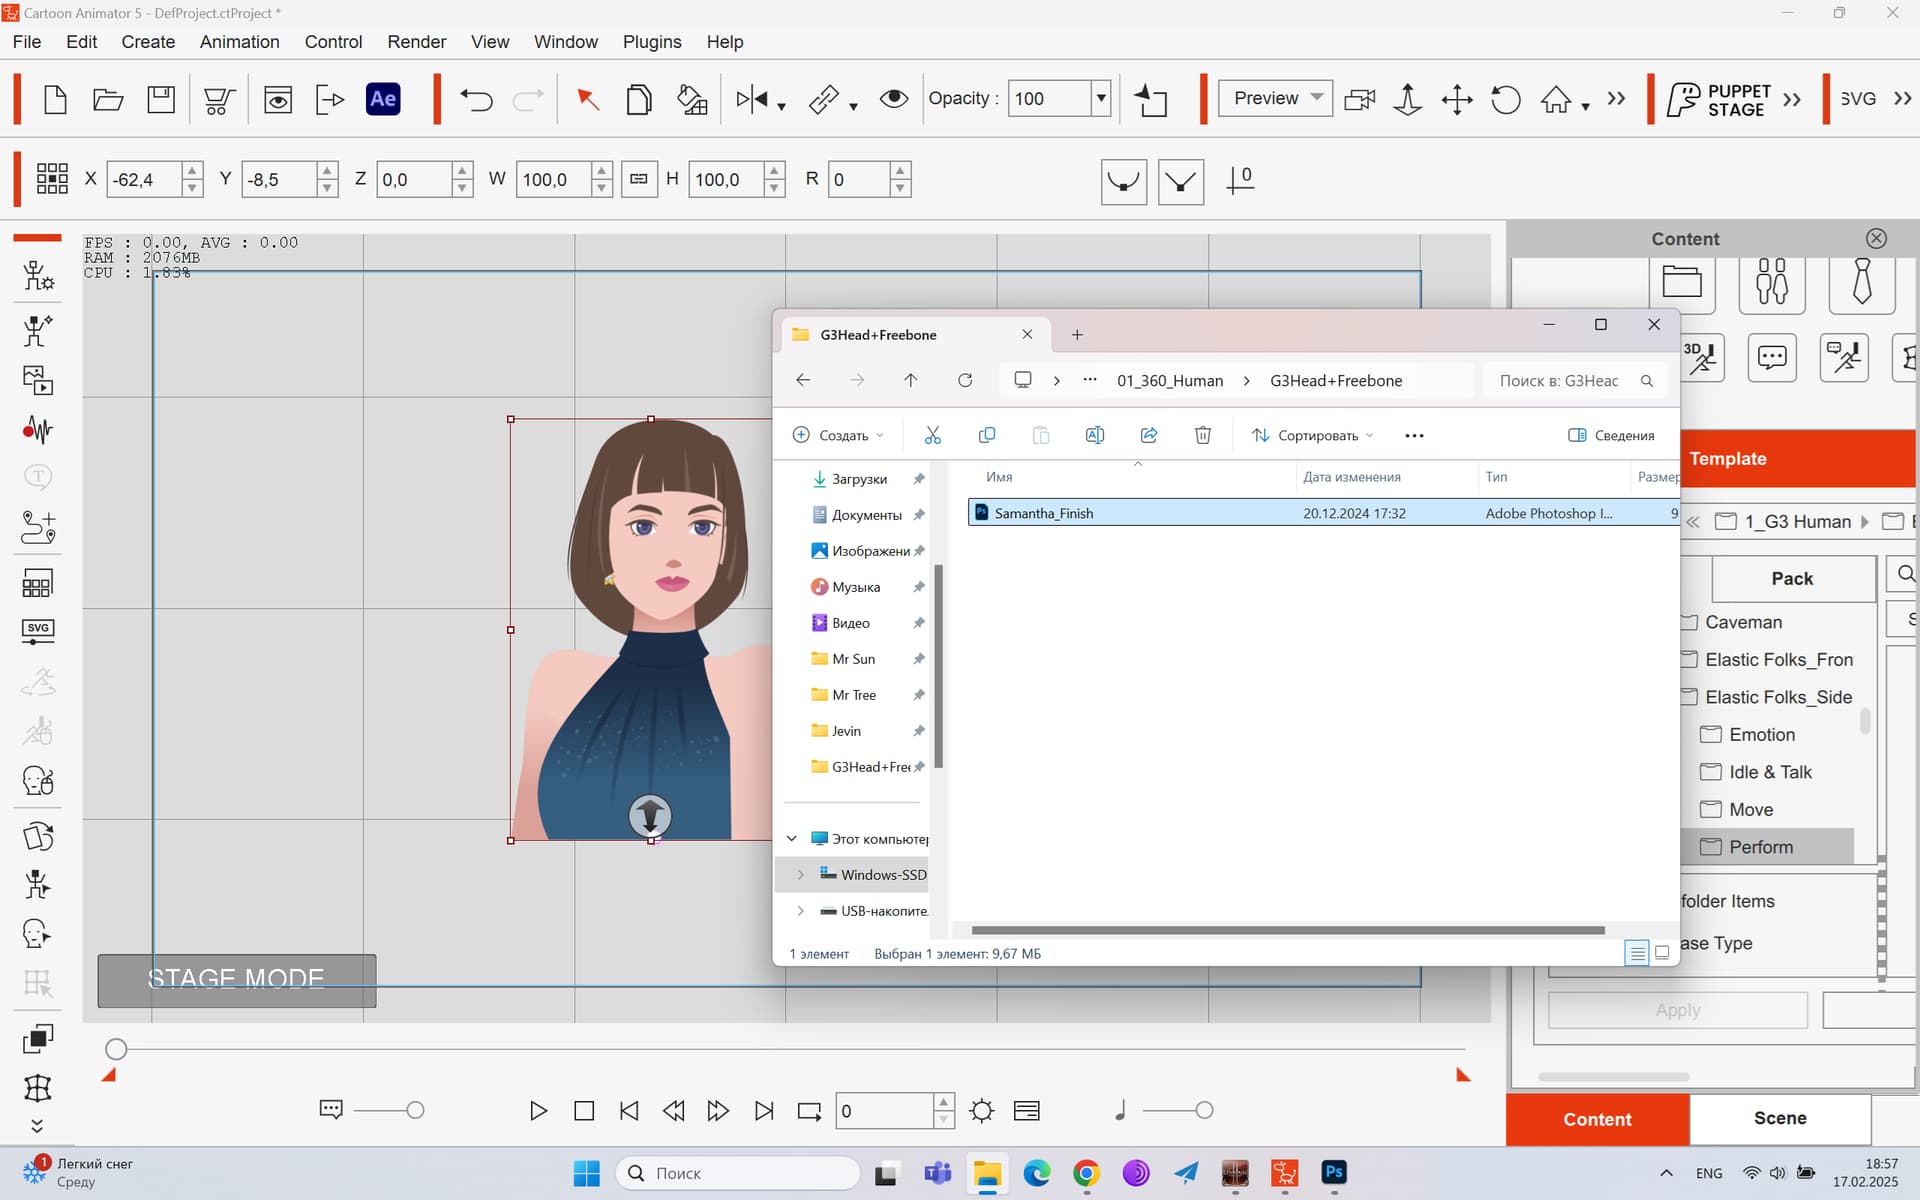1920x1200 pixels.
Task: Toggle the eye visibility icon in toolbar
Action: pos(893,98)
